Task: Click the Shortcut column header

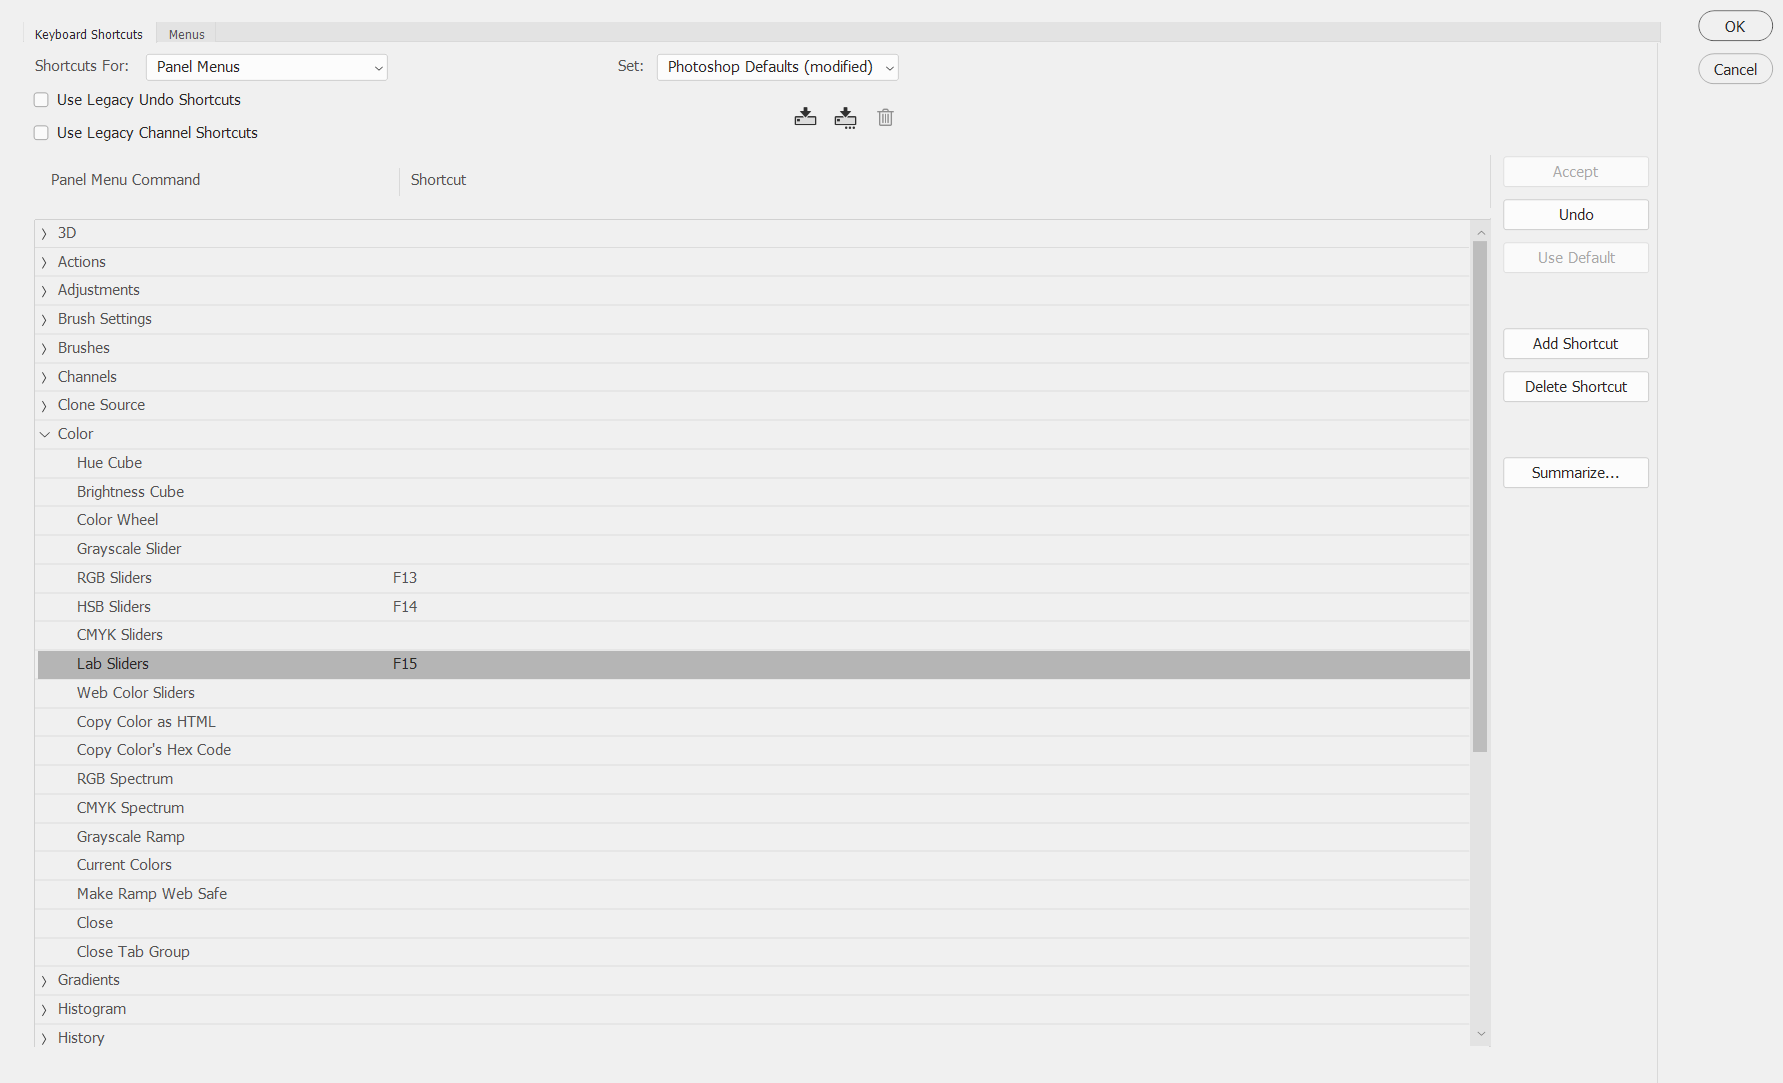Action: point(438,180)
